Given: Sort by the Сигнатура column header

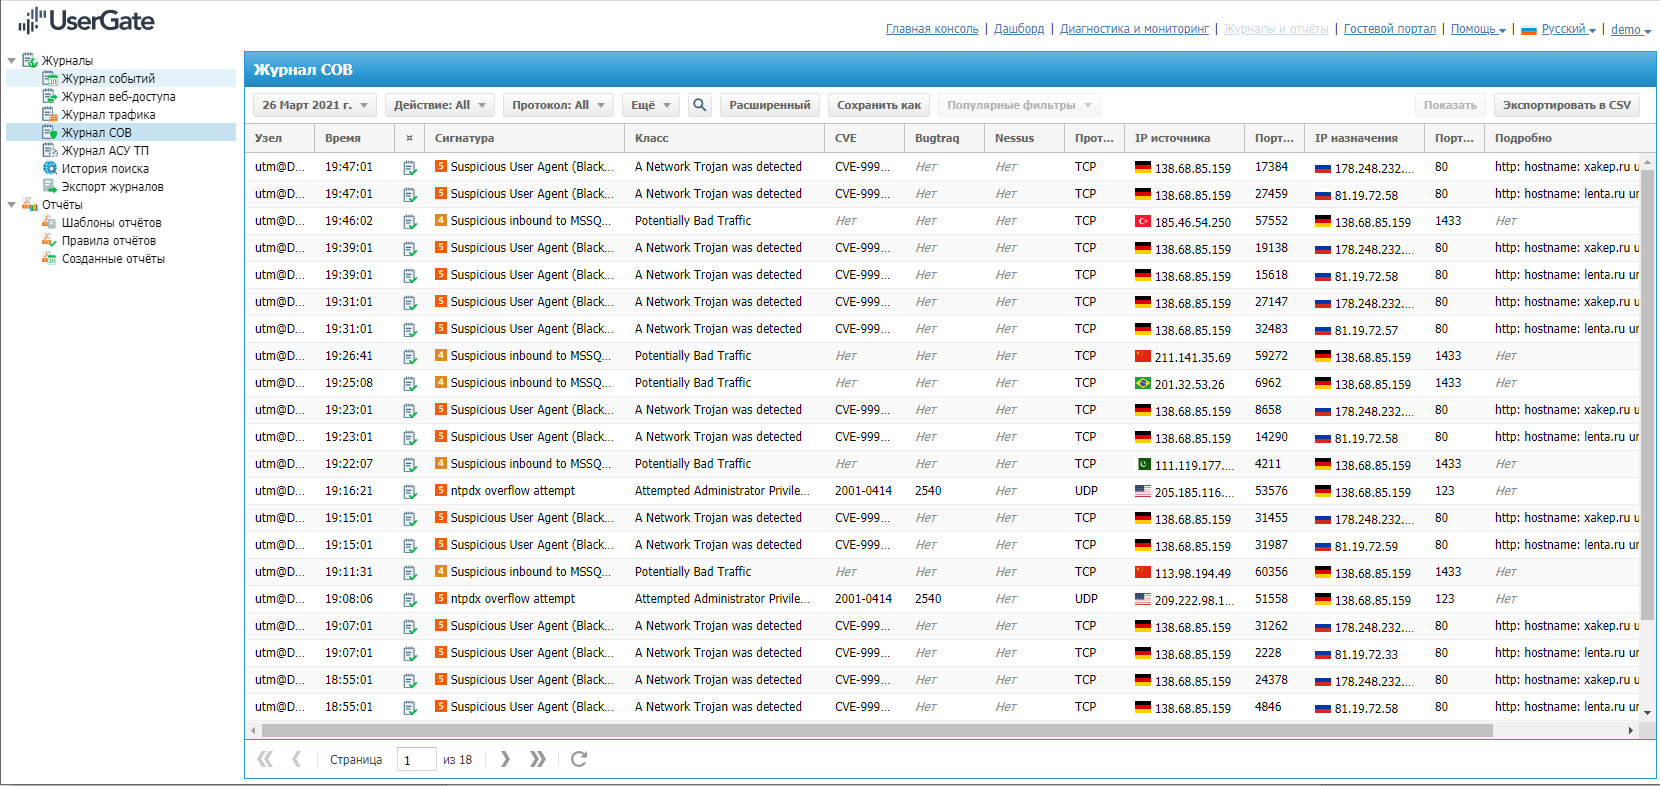Looking at the screenshot, I should point(524,138).
